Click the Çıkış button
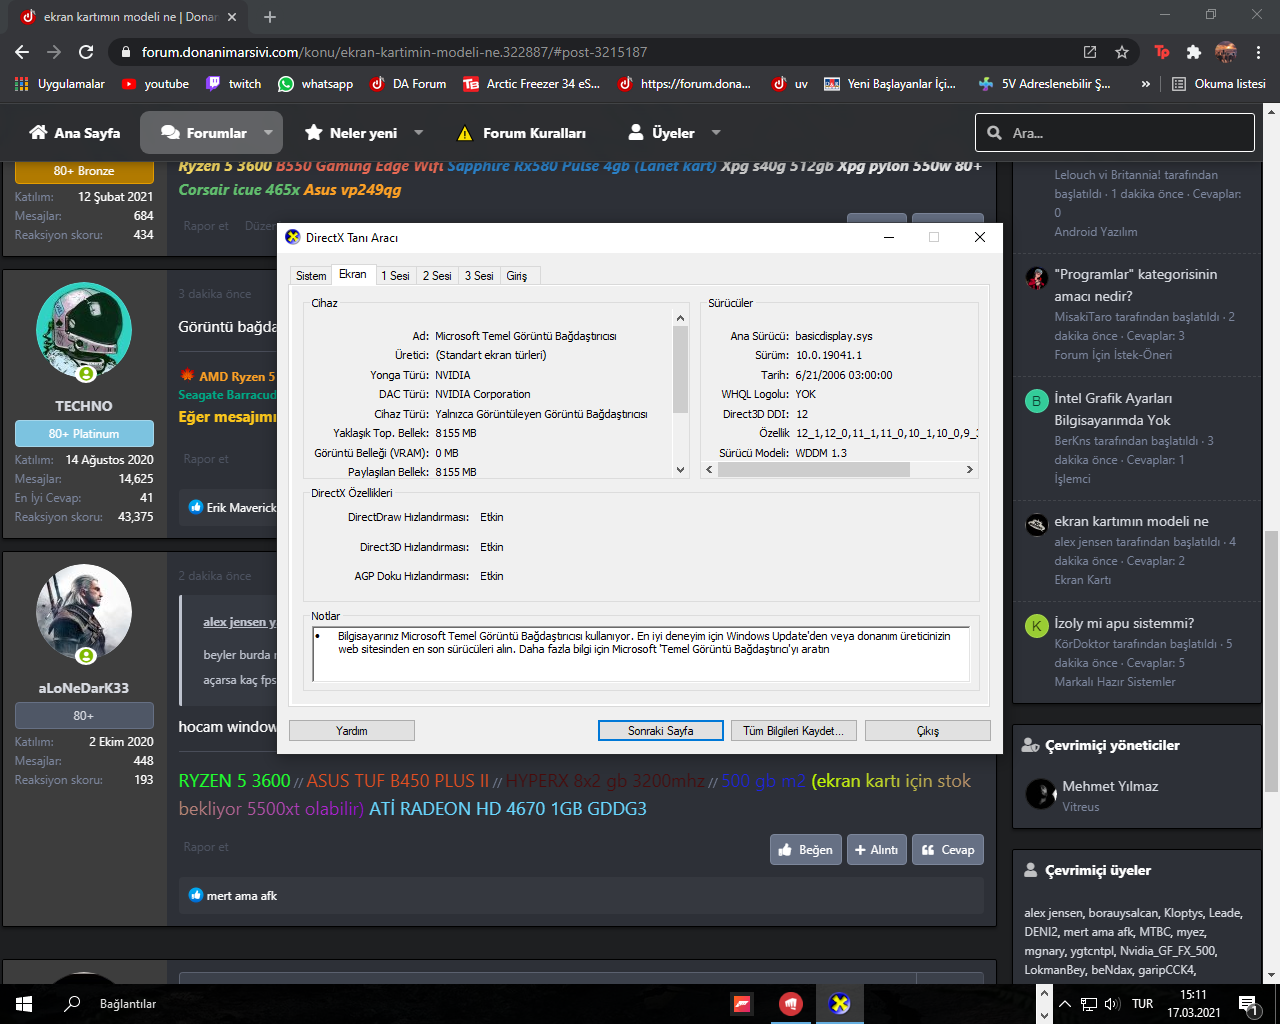 coord(928,731)
